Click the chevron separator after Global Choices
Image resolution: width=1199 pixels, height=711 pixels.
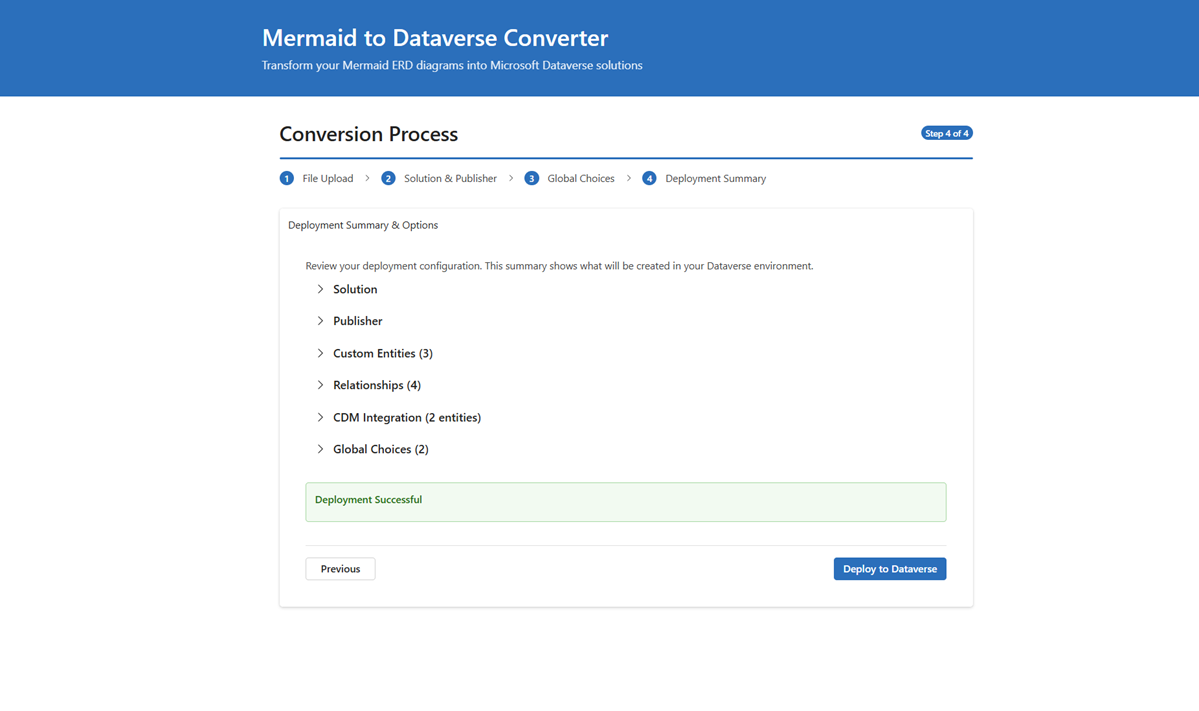click(x=629, y=177)
